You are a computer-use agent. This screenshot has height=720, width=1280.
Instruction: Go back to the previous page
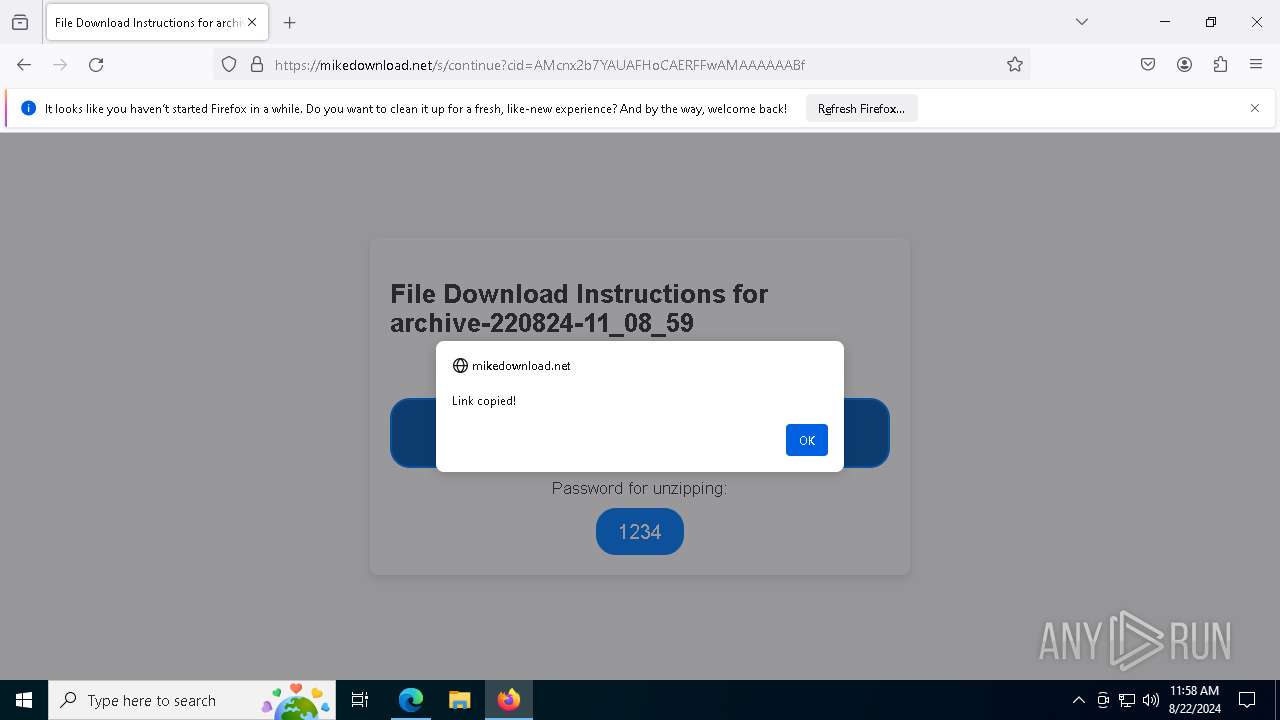tap(24, 65)
